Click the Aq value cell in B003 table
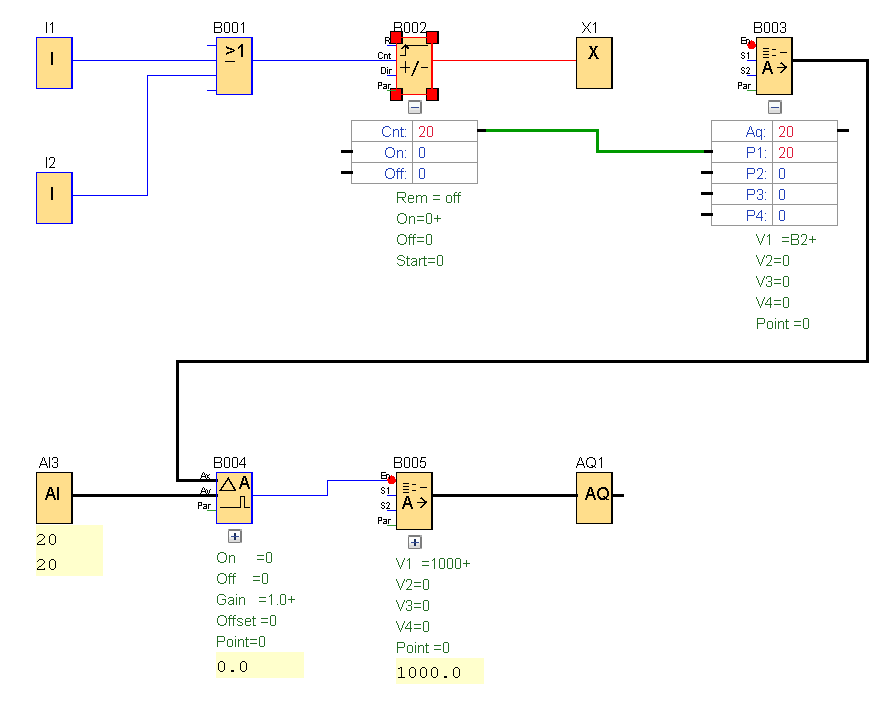 pos(805,131)
